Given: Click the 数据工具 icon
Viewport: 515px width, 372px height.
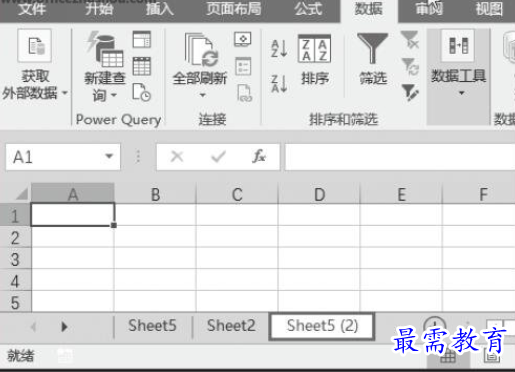Looking at the screenshot, I should coord(458,46).
